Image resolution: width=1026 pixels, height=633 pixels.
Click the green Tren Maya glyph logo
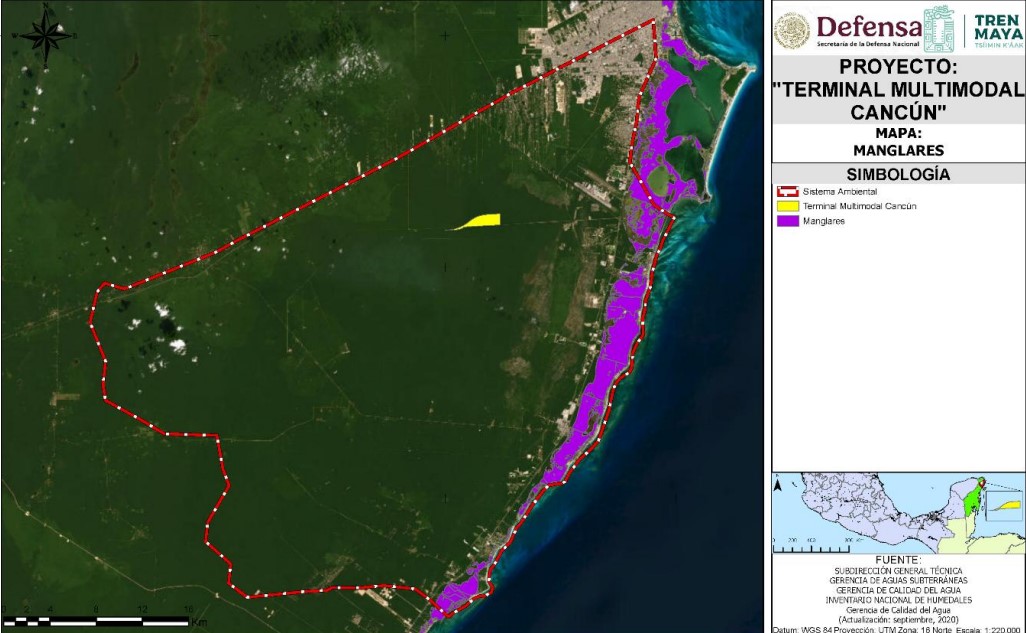[938, 28]
